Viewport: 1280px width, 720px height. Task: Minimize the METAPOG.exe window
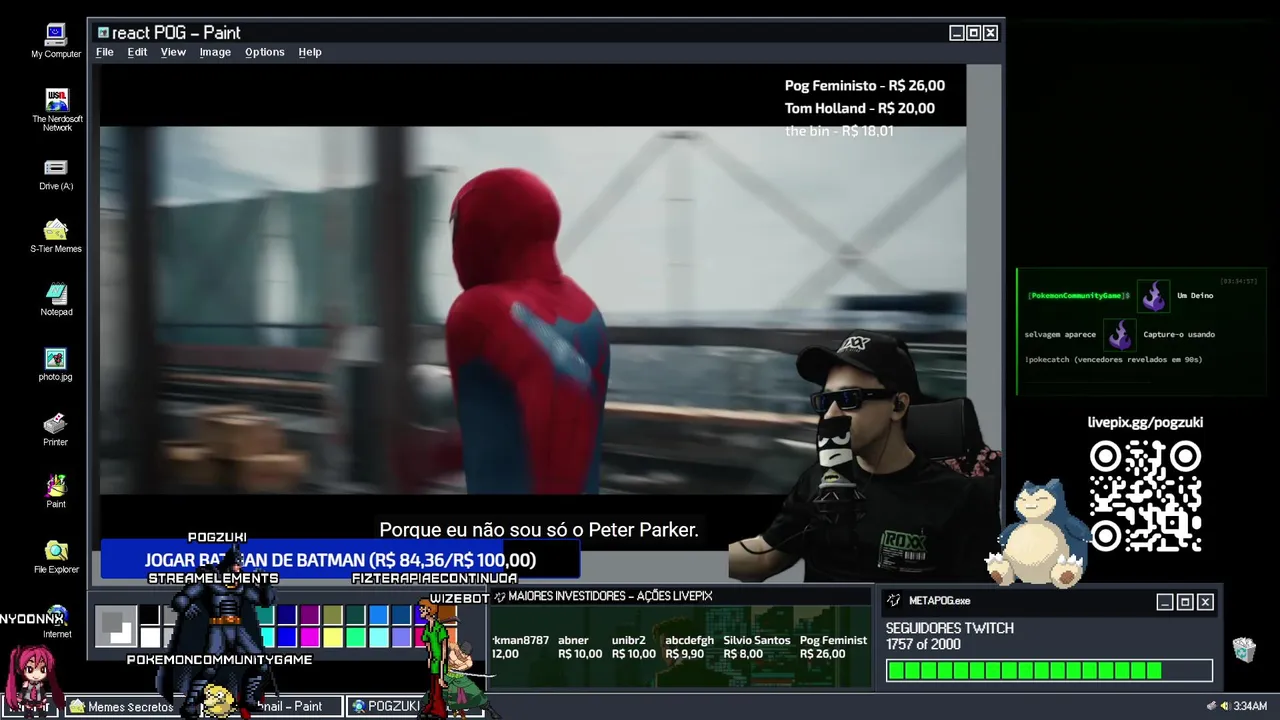coord(1164,602)
